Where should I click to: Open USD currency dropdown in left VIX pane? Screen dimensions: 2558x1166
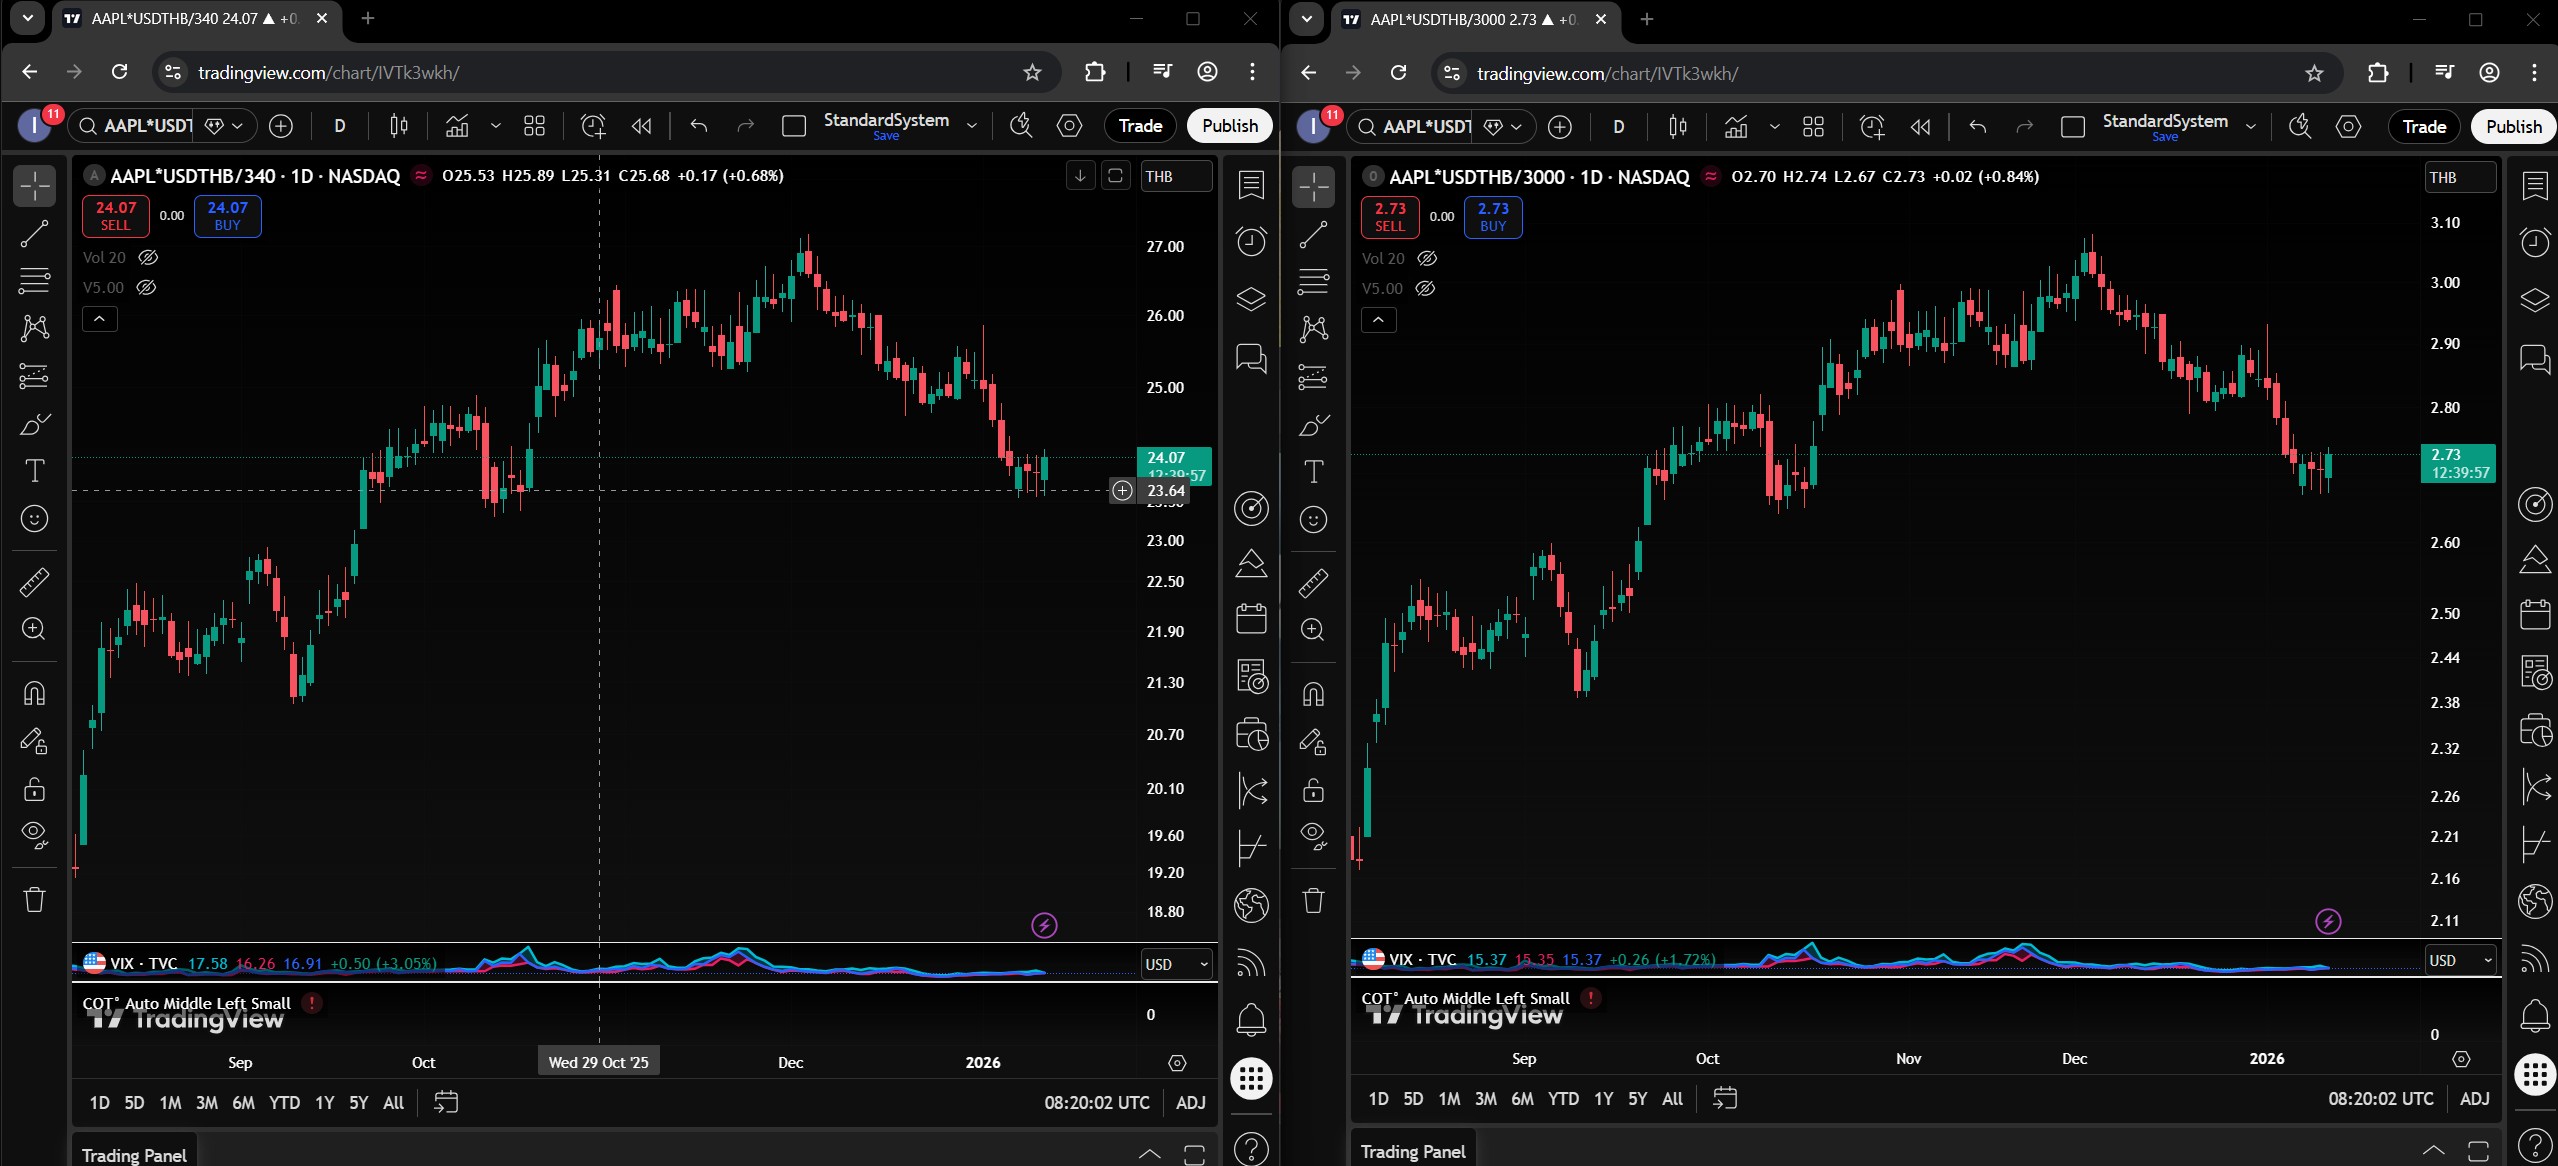point(1176,964)
